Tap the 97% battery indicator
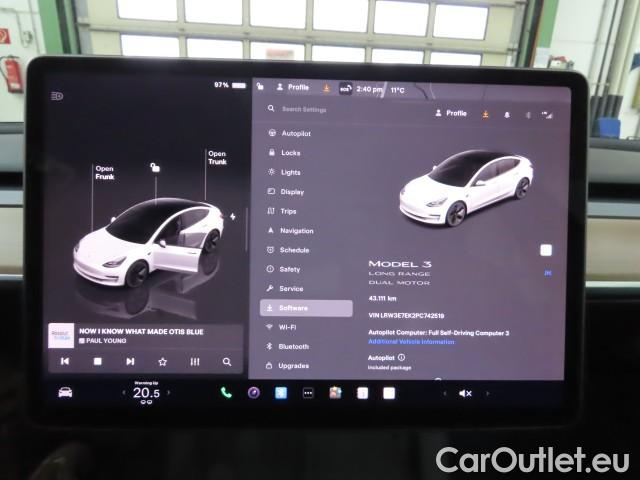 click(x=230, y=85)
